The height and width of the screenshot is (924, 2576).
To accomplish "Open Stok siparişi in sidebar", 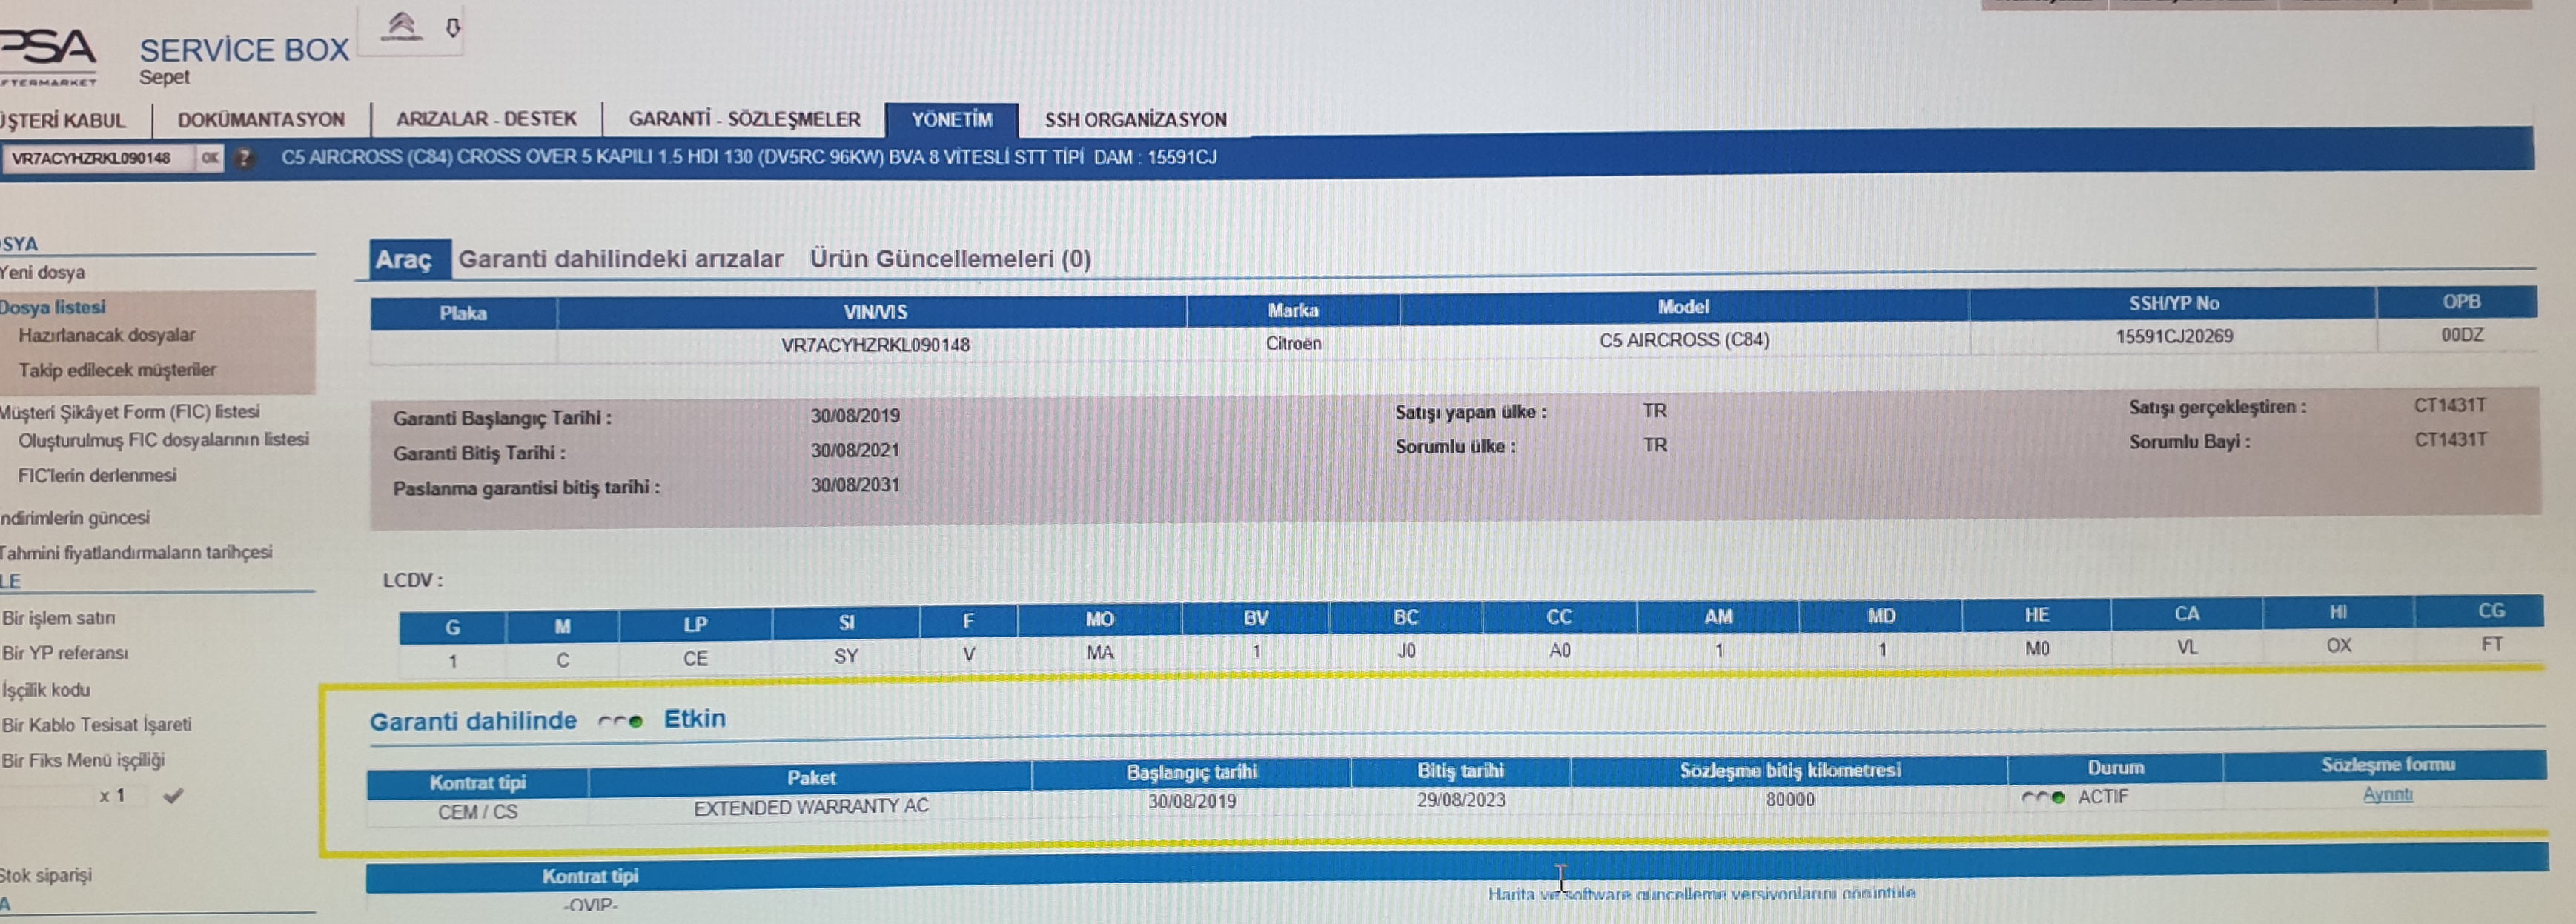I will [x=46, y=876].
